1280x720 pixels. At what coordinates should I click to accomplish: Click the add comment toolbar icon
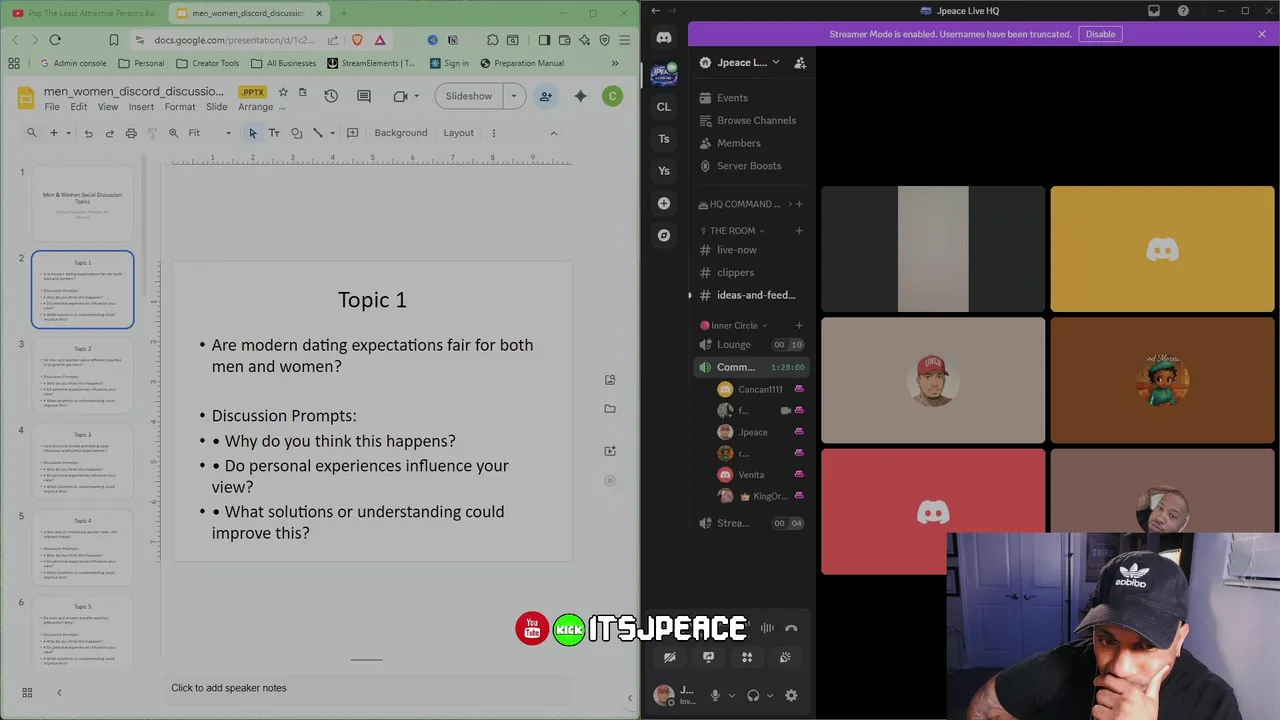tap(353, 133)
